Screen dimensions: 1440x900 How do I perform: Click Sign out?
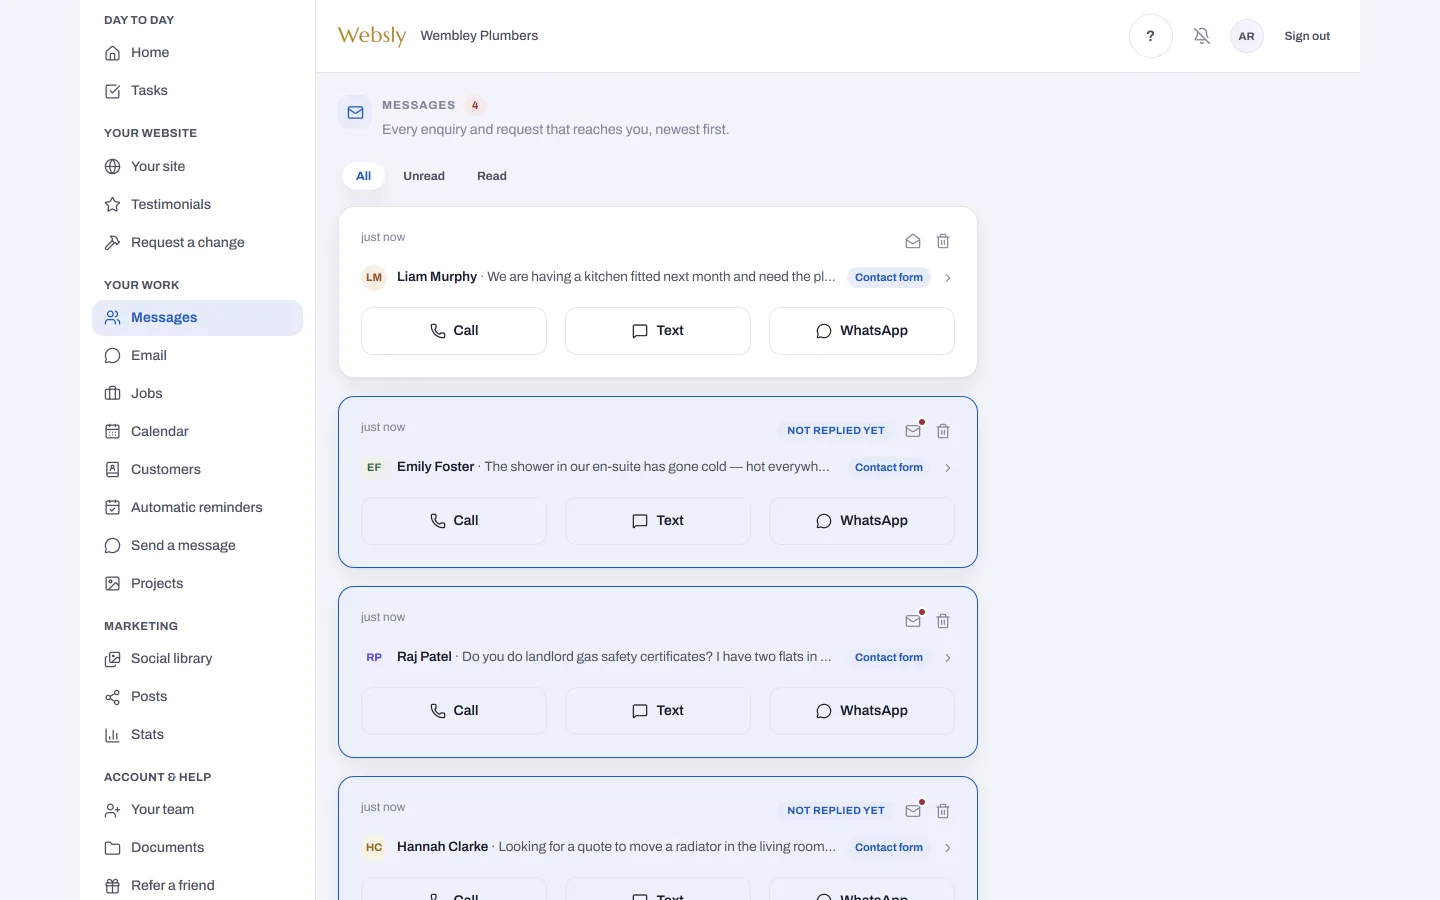[1307, 36]
